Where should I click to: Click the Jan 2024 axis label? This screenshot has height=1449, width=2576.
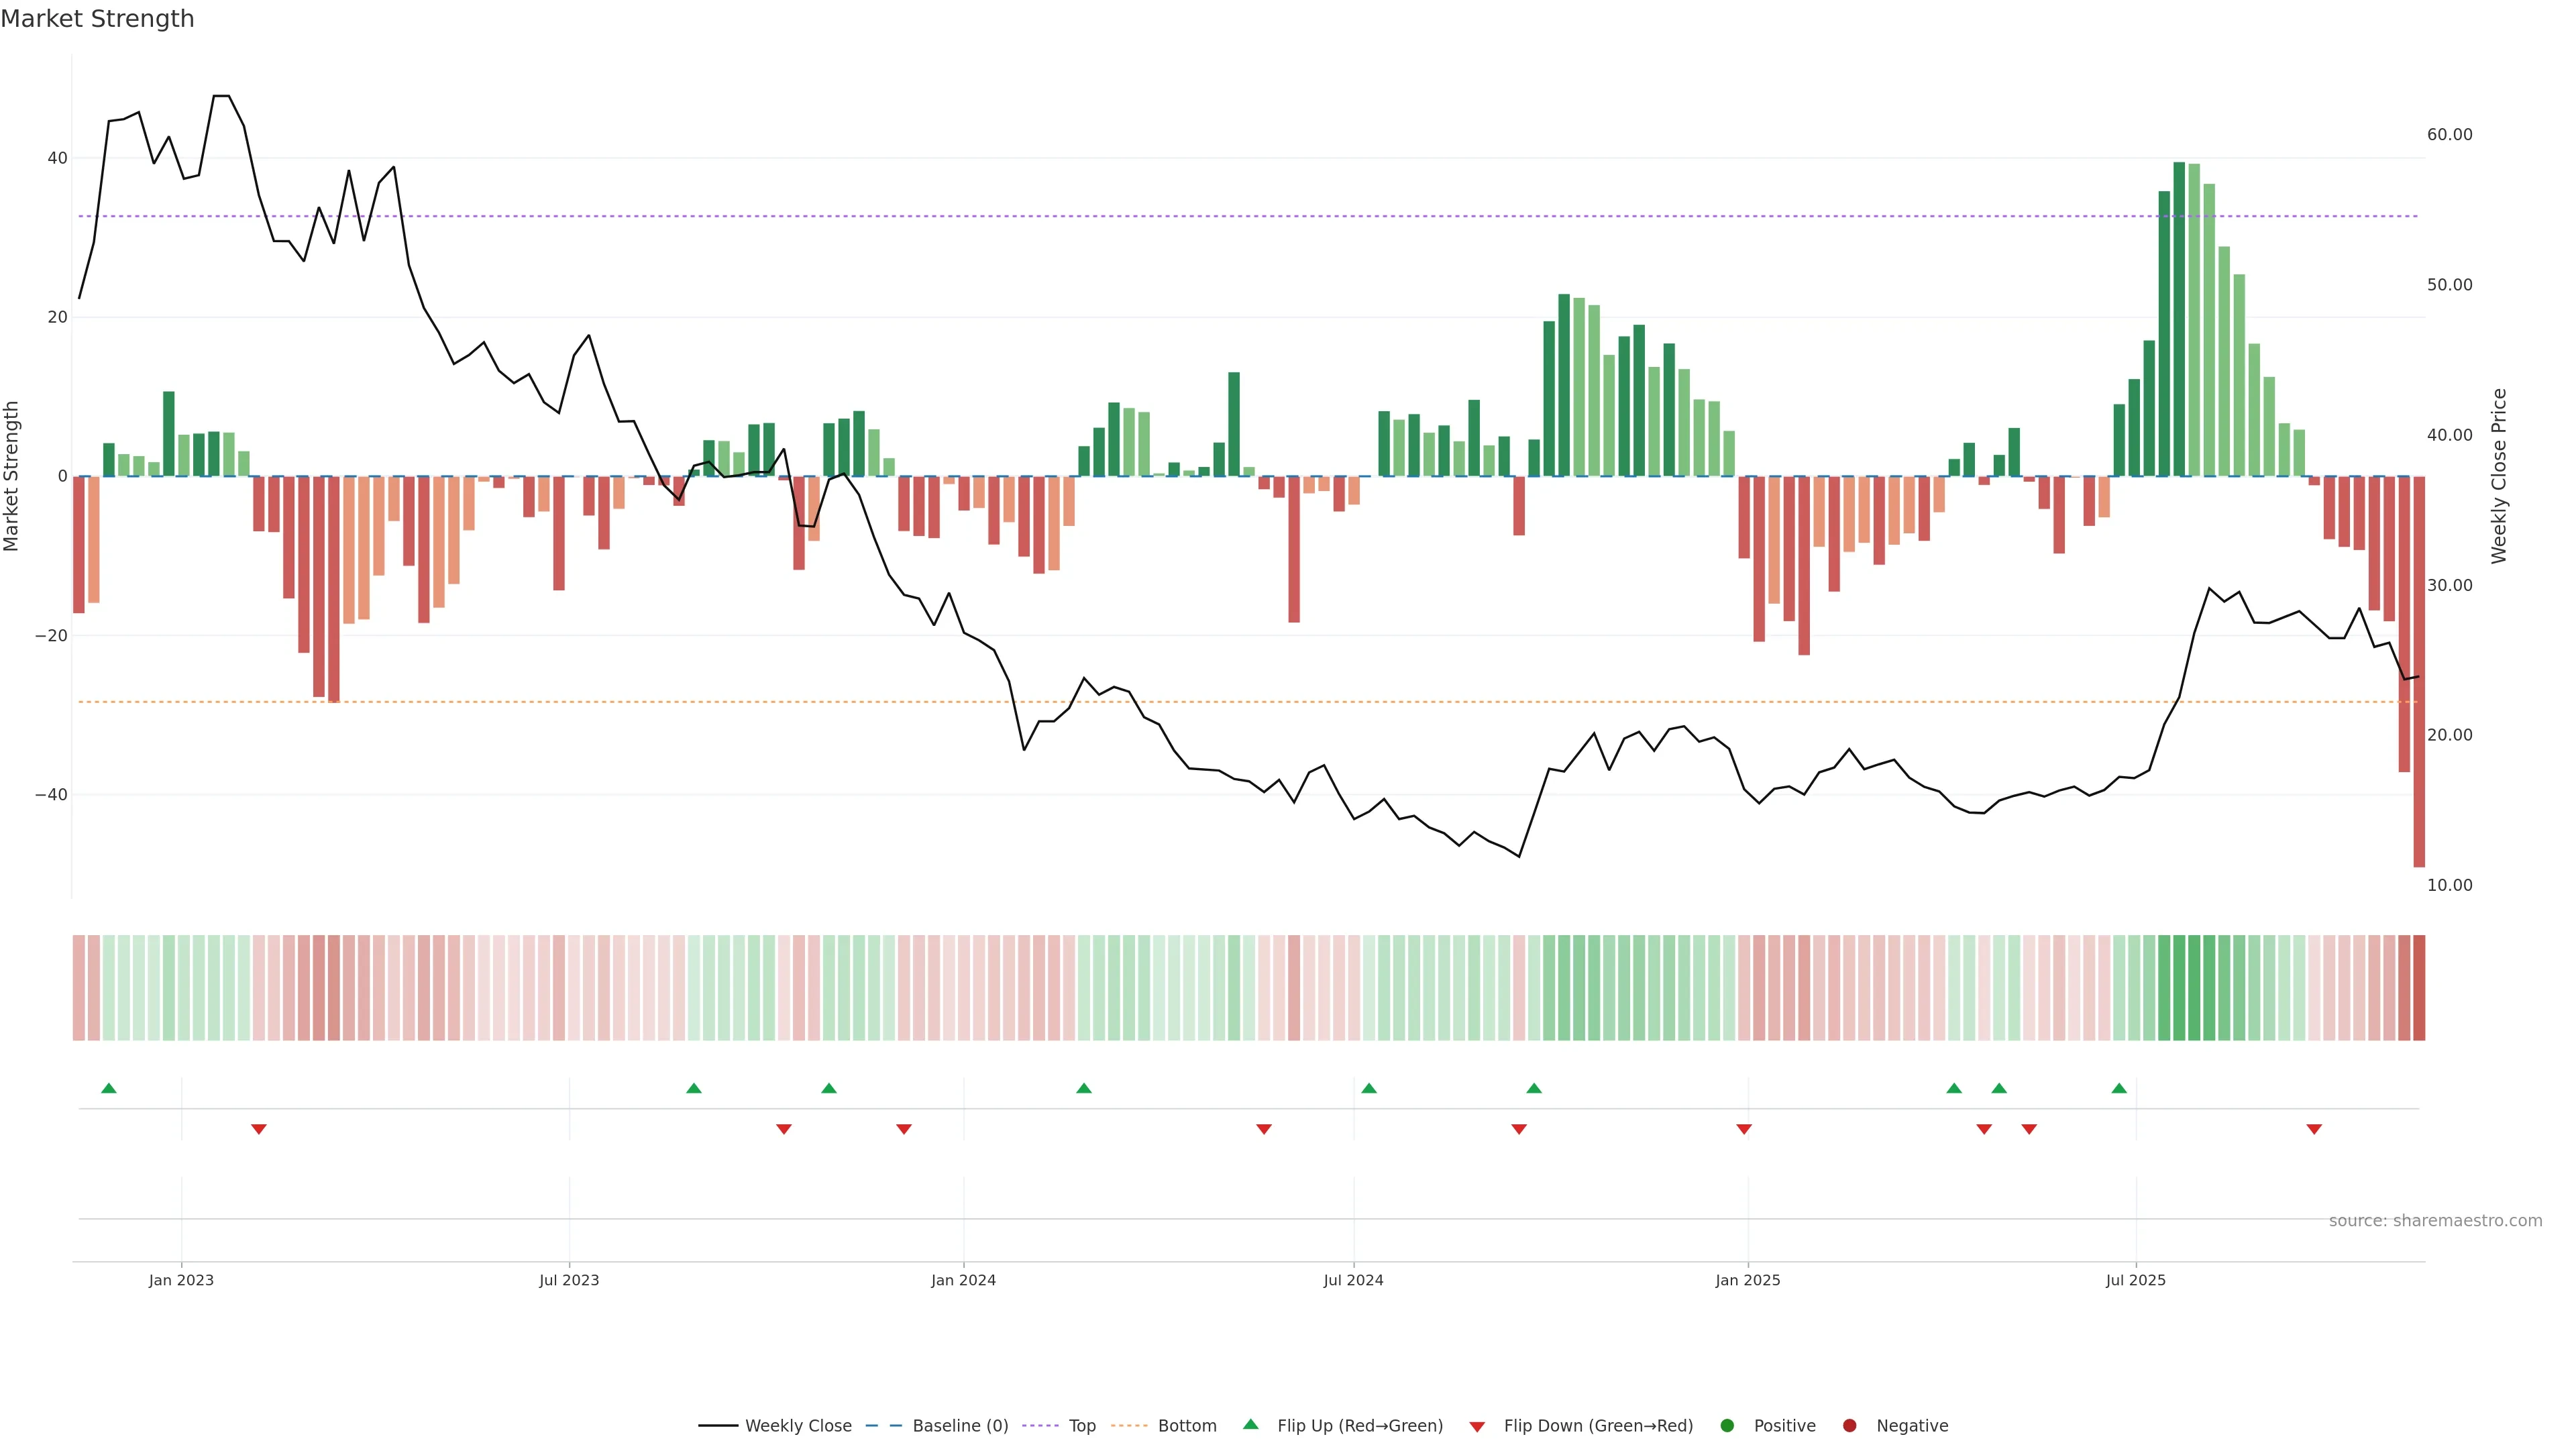coord(963,1280)
